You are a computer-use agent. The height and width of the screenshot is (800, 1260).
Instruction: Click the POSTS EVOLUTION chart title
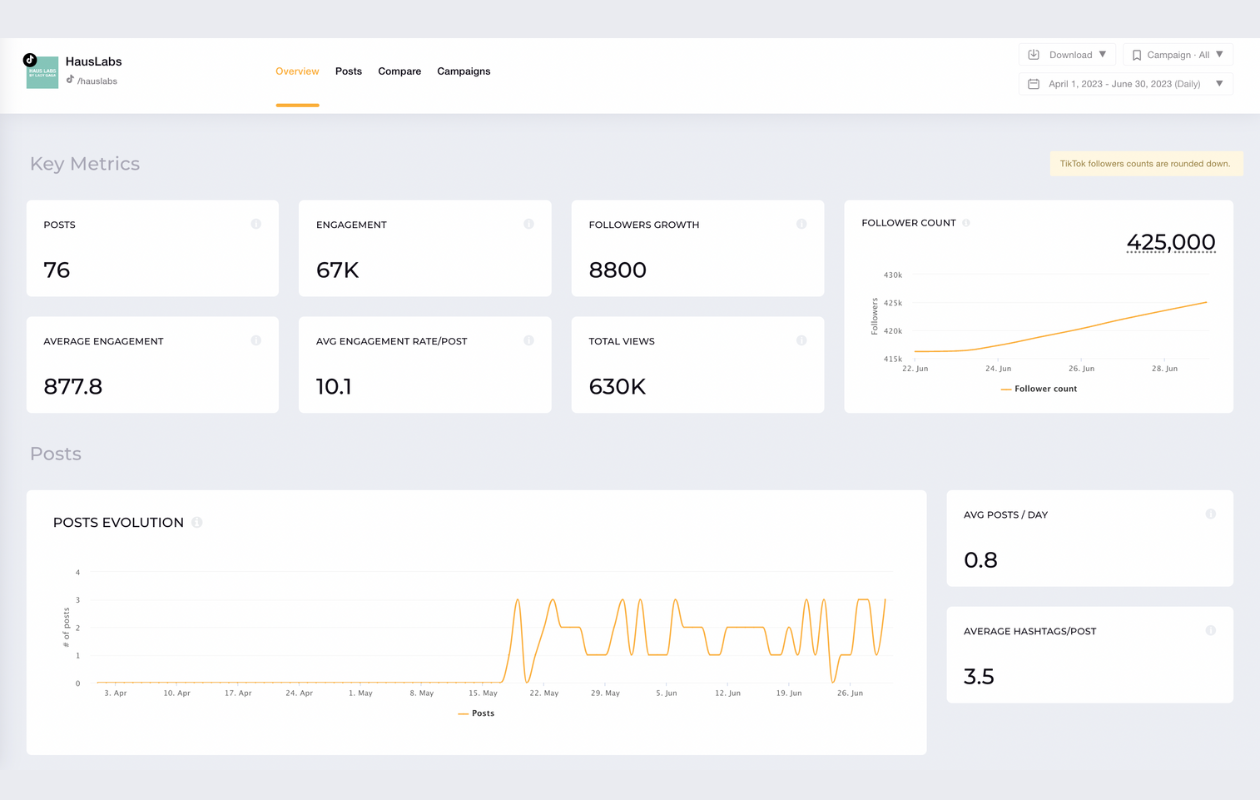pos(118,522)
